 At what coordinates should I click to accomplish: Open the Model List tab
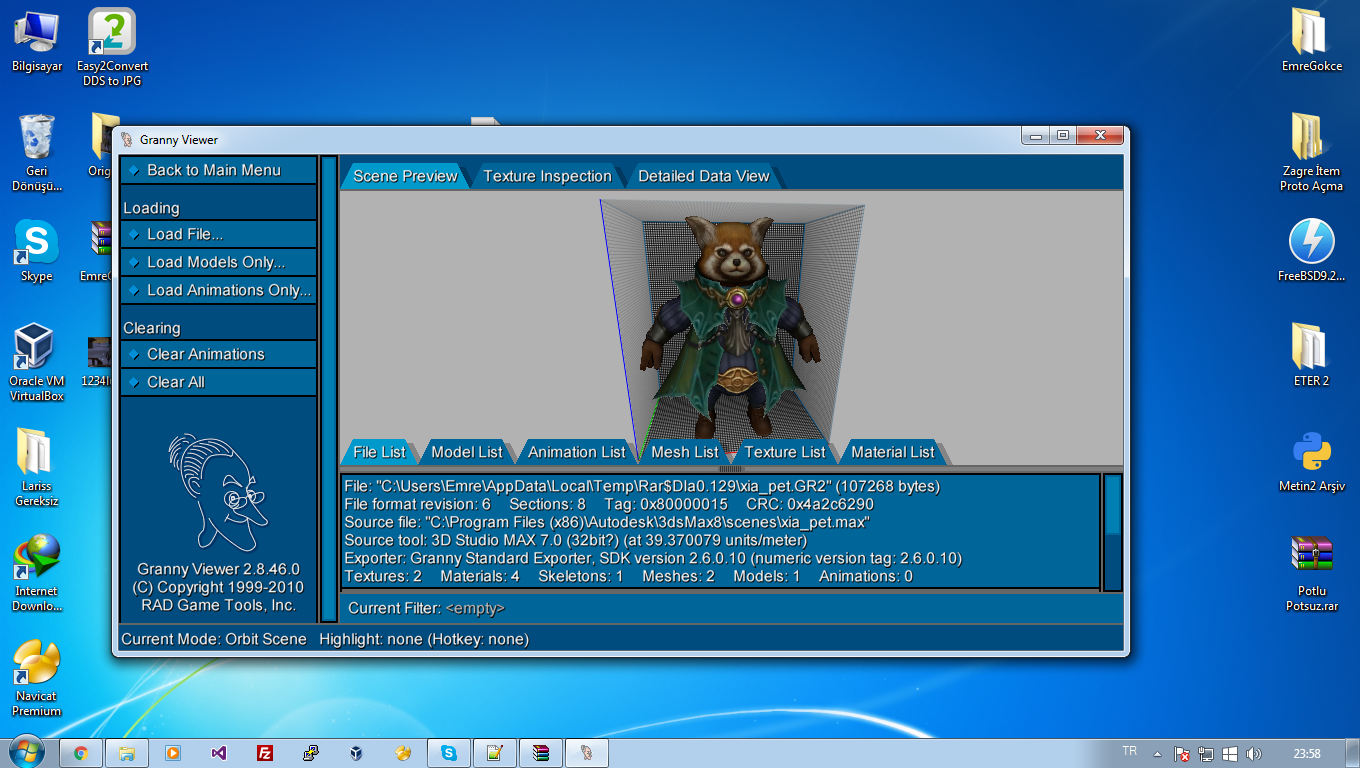pyautogui.click(x=467, y=452)
